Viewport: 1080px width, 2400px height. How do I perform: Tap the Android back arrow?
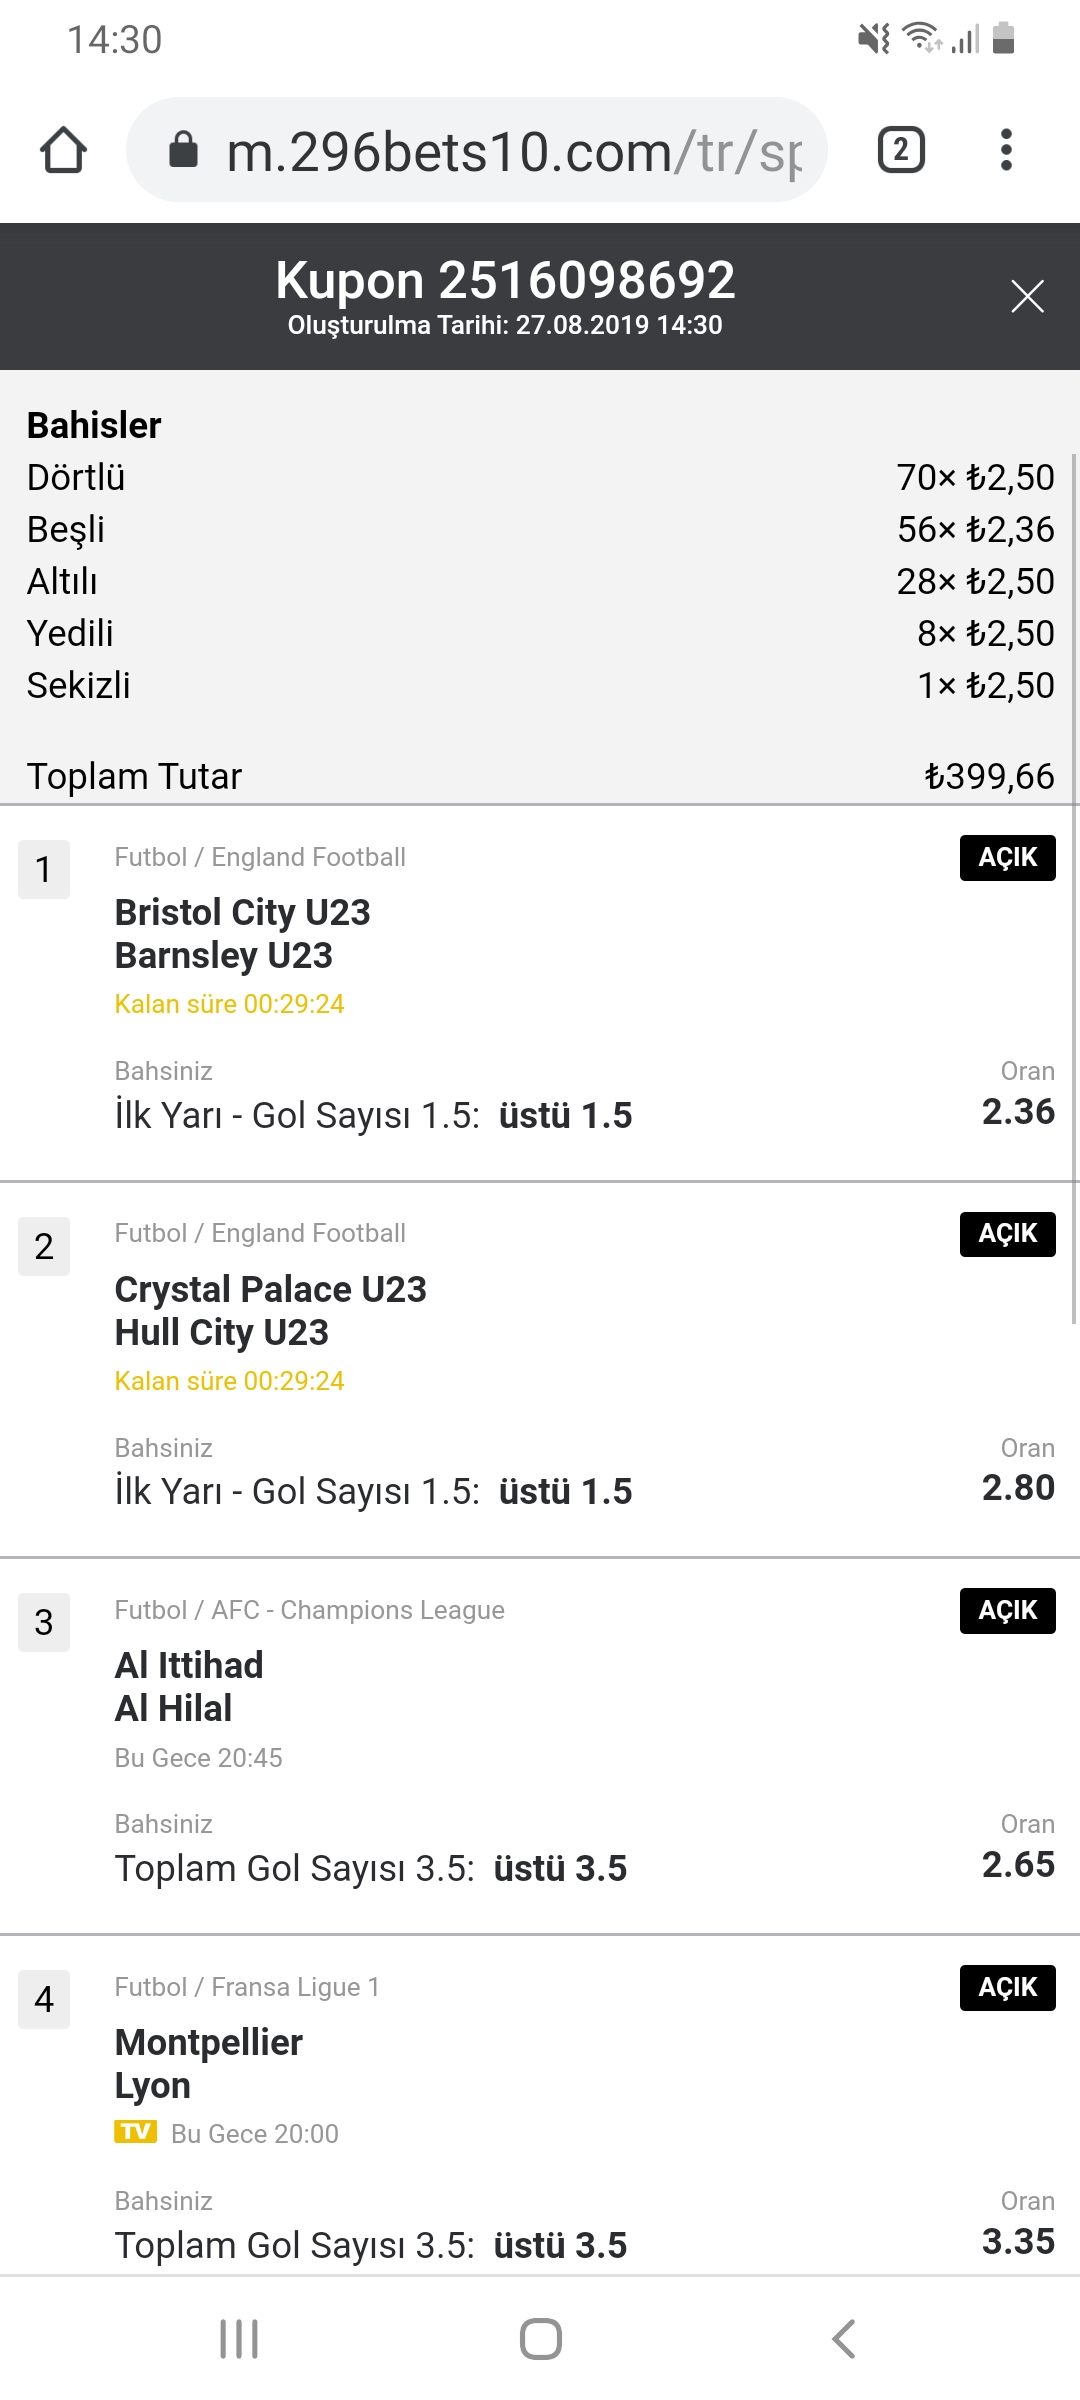(843, 2339)
